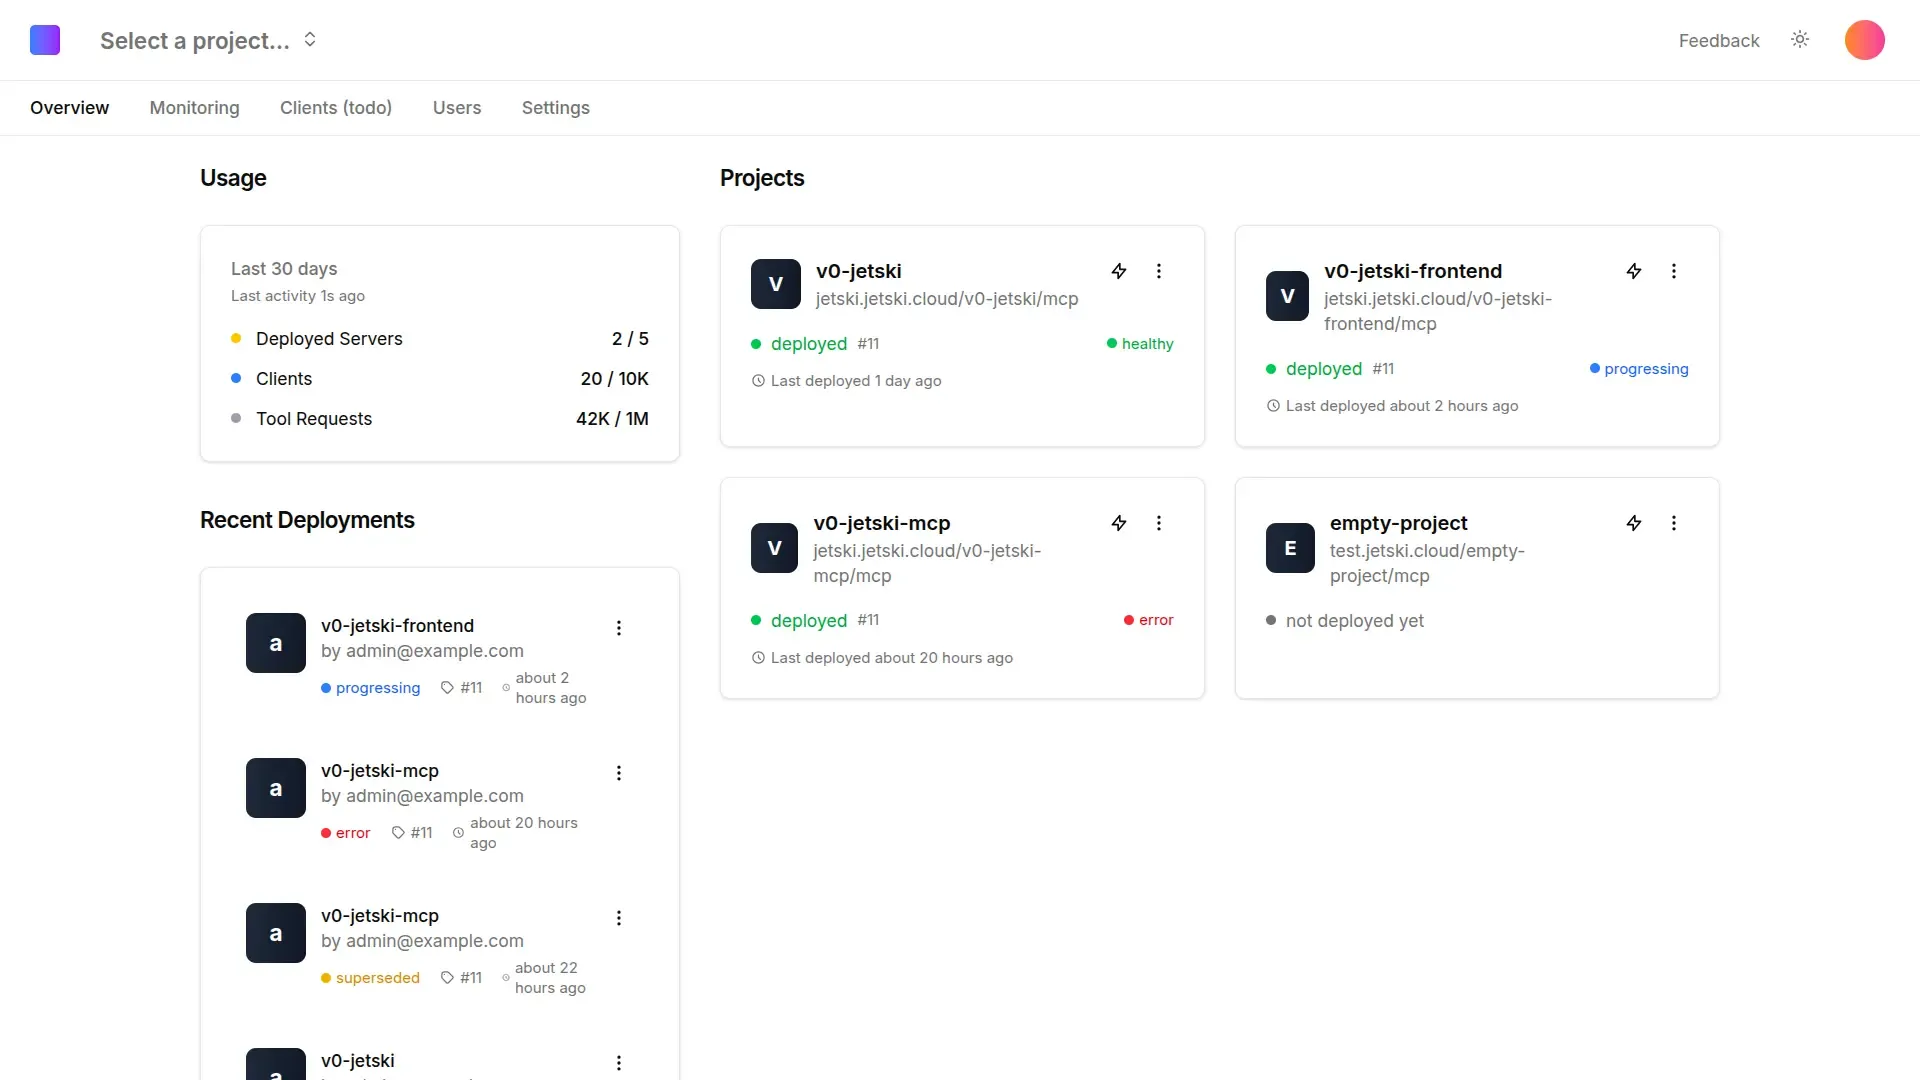Click the progressing status in Recent Deployments
The height and width of the screenshot is (1080, 1920).
[371, 688]
